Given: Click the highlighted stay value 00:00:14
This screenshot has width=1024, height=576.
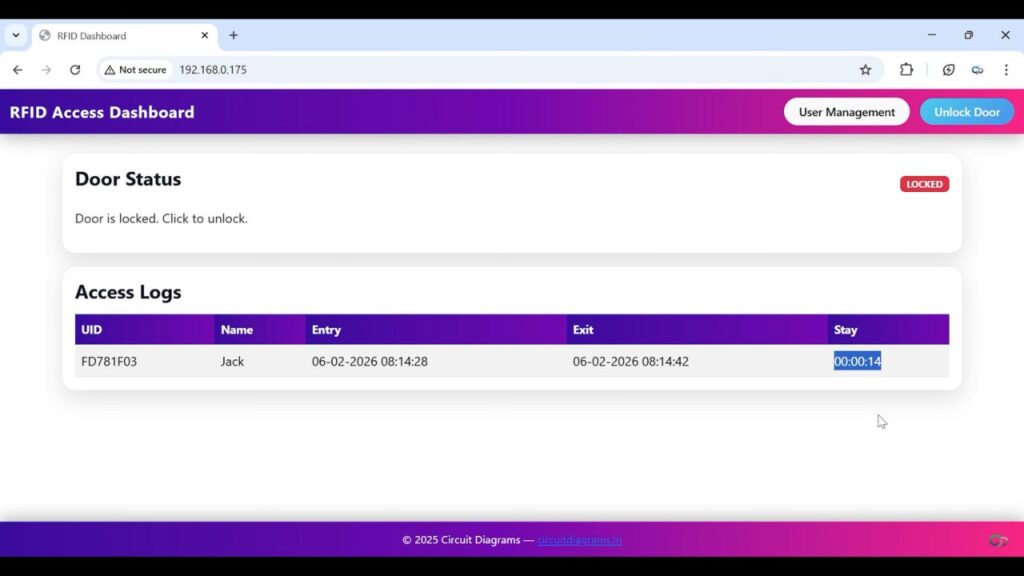Looking at the screenshot, I should click(857, 361).
